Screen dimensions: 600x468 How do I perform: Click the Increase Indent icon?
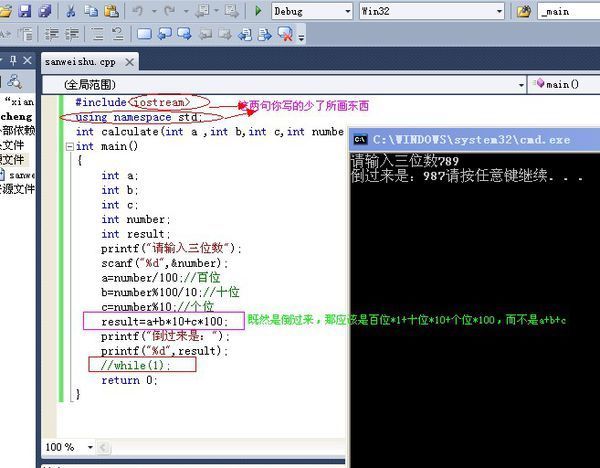click(x=72, y=34)
